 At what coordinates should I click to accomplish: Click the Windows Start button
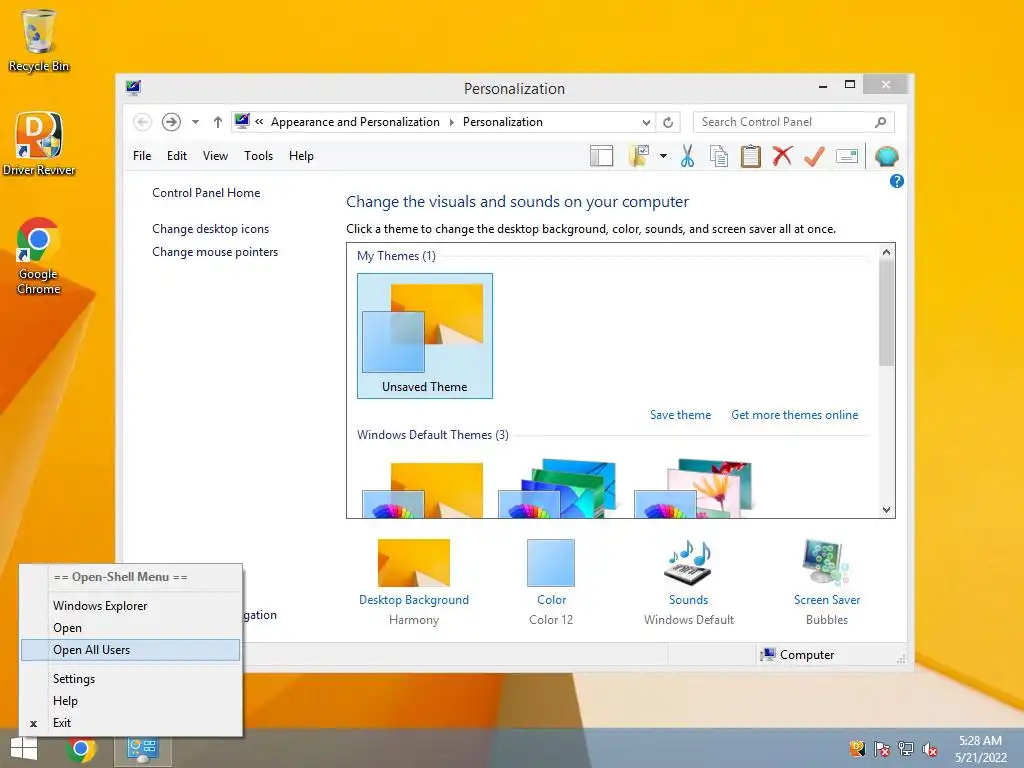pos(24,749)
